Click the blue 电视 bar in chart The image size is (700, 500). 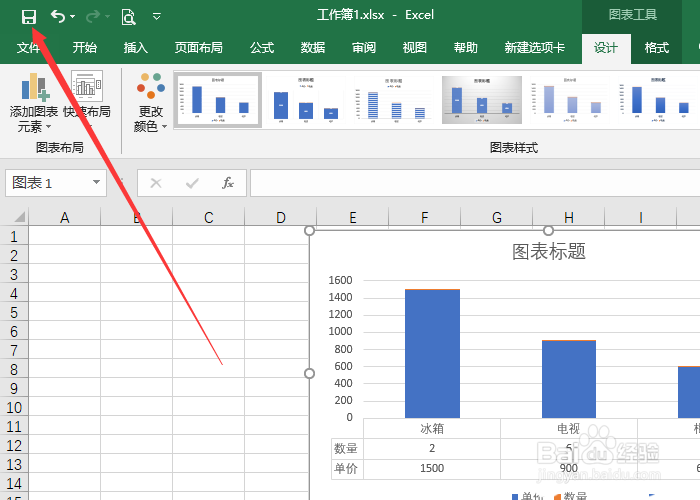(x=569, y=379)
